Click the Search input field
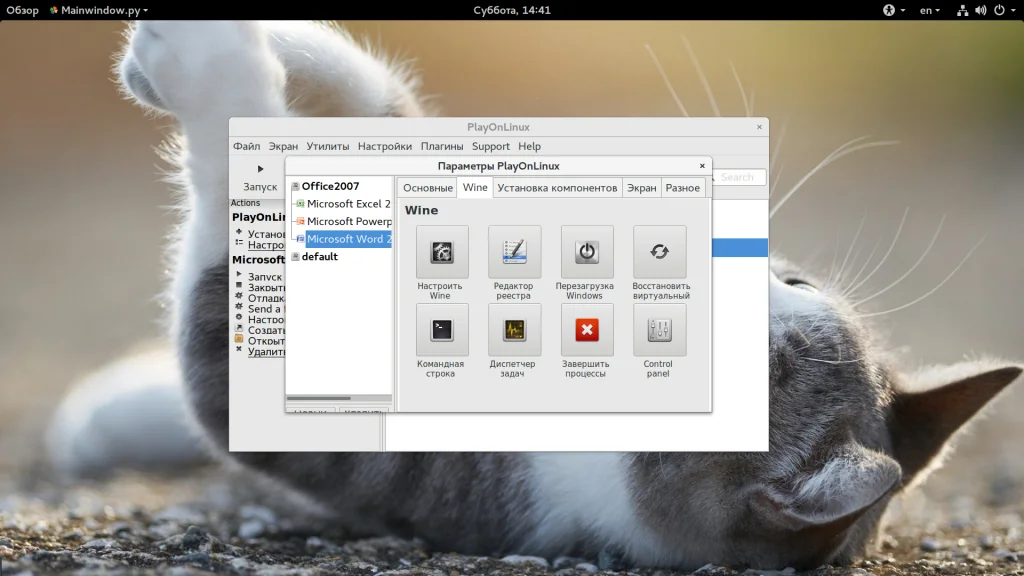 [740, 177]
